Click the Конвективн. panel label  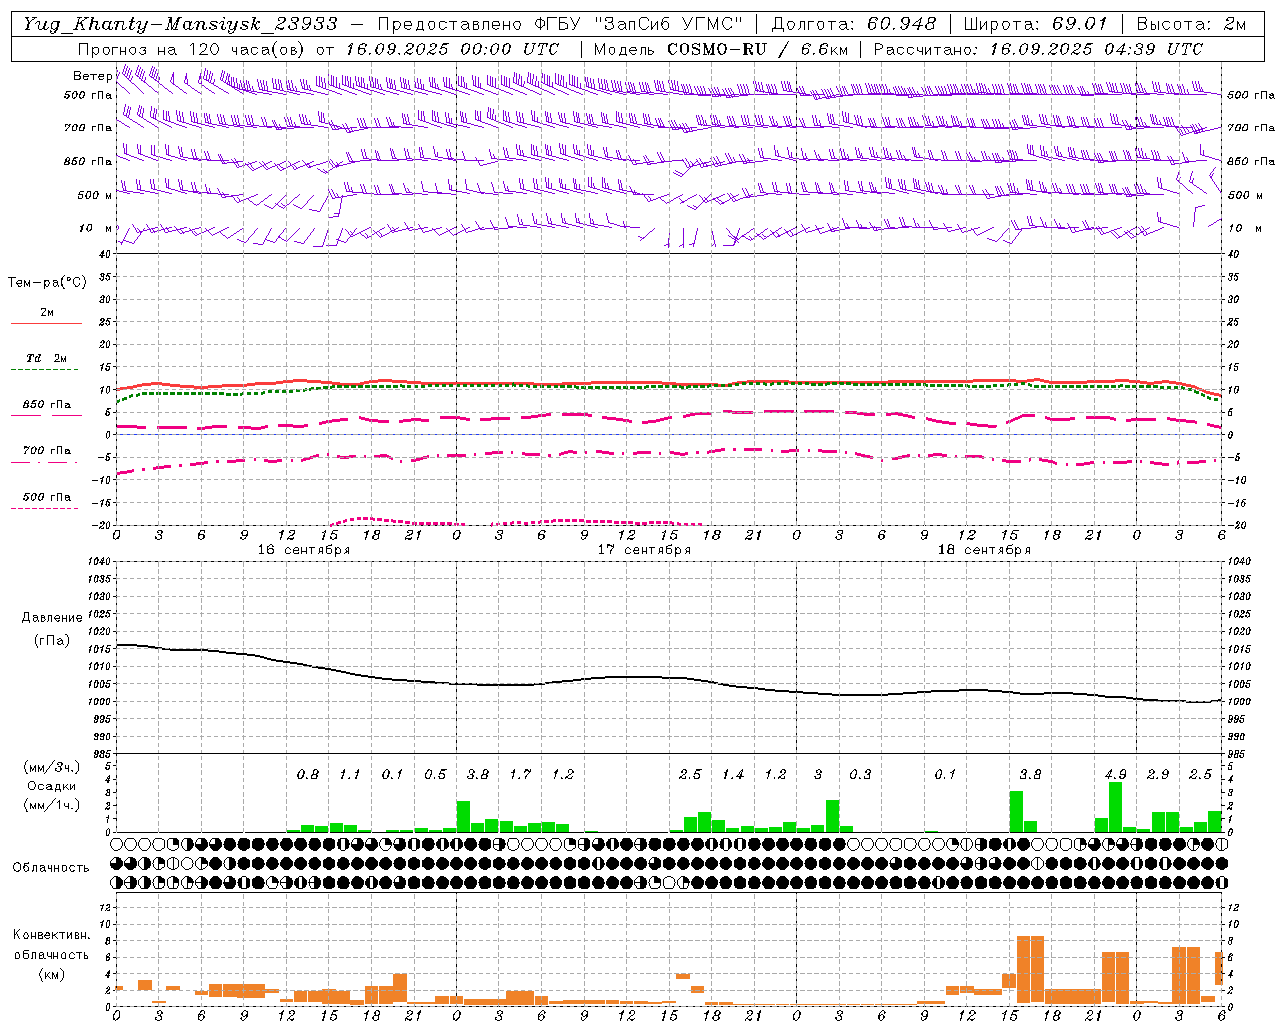pos(51,935)
